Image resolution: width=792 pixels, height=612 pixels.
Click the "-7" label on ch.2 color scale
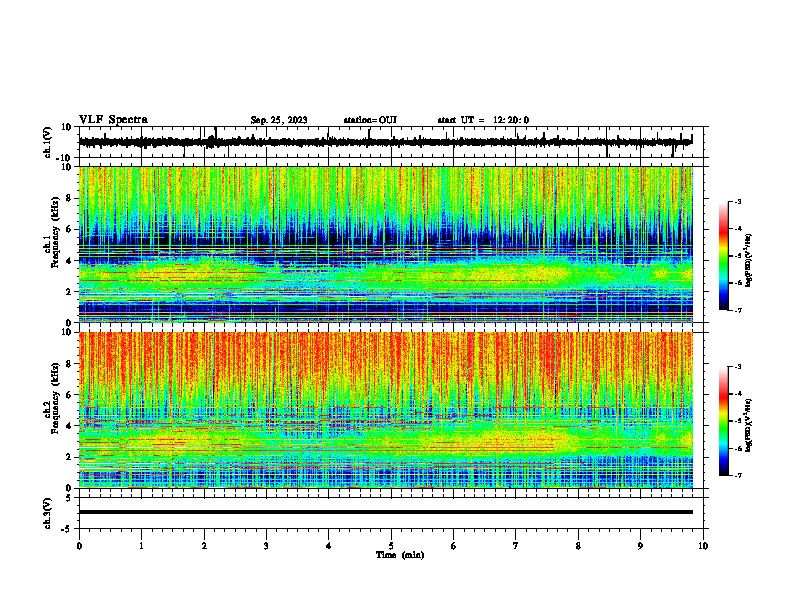click(738, 475)
